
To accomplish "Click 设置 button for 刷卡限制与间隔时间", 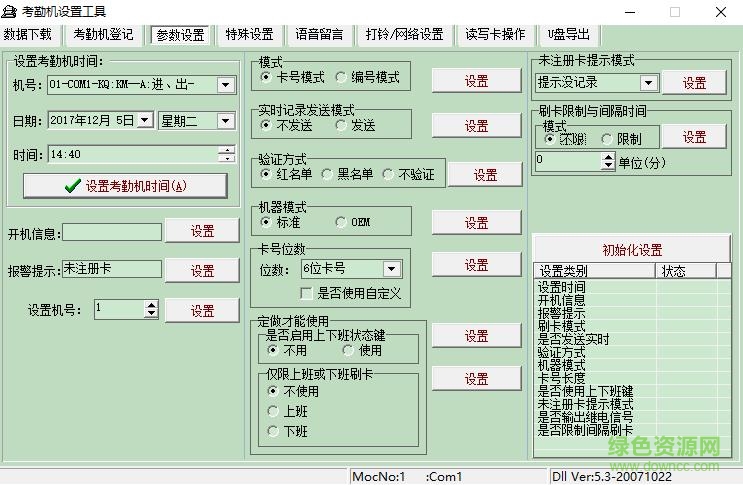I will [x=694, y=137].
